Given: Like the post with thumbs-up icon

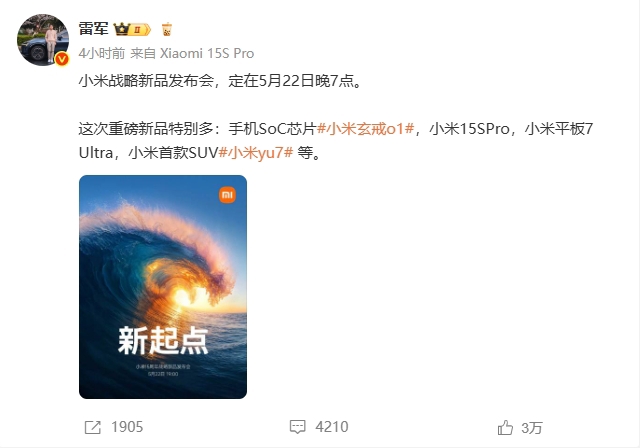Looking at the screenshot, I should pyautogui.click(x=505, y=427).
